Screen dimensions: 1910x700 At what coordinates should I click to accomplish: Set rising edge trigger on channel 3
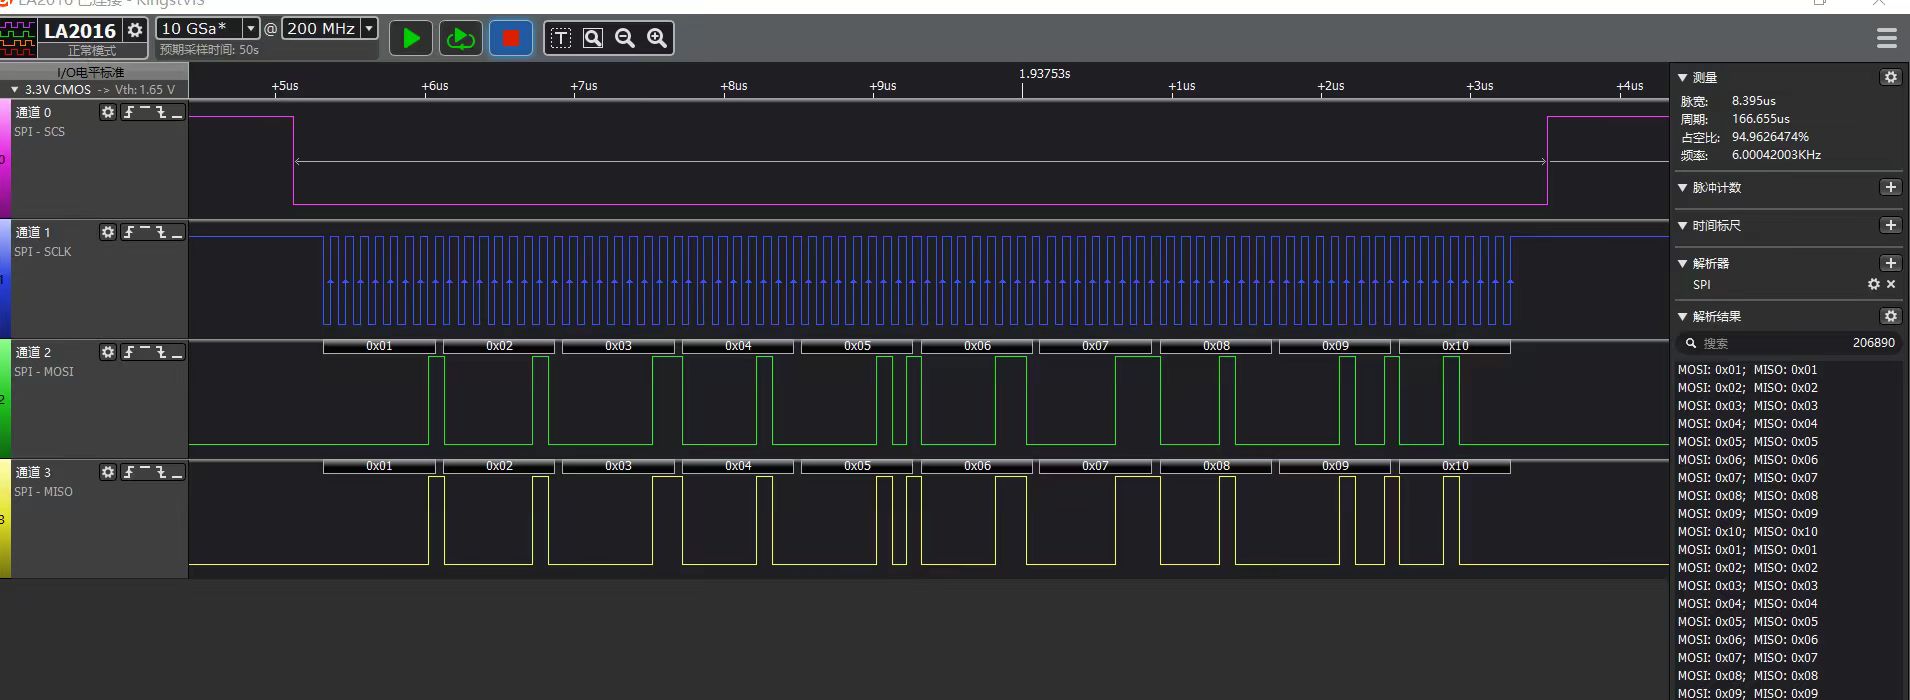pos(129,472)
